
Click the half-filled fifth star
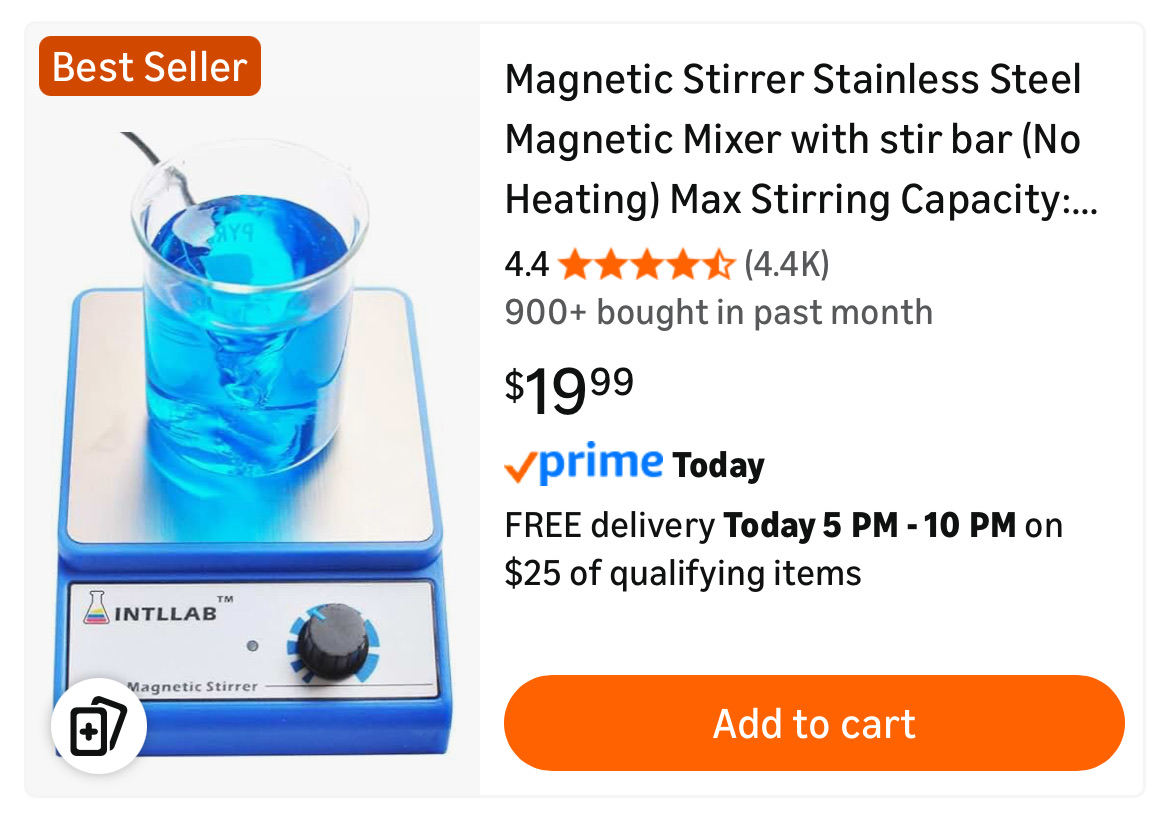[x=719, y=264]
